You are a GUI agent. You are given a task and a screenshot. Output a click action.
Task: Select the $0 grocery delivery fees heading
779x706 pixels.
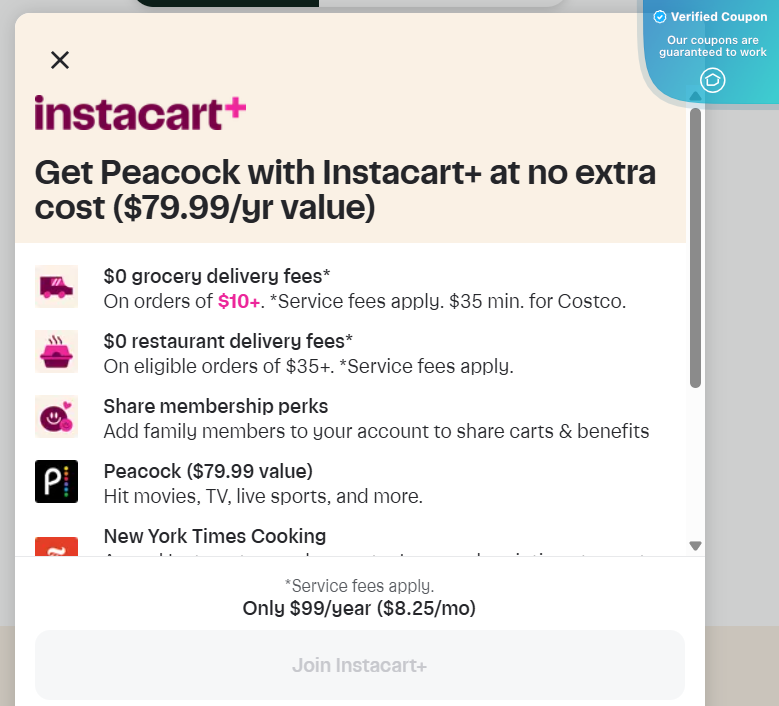coord(217,276)
